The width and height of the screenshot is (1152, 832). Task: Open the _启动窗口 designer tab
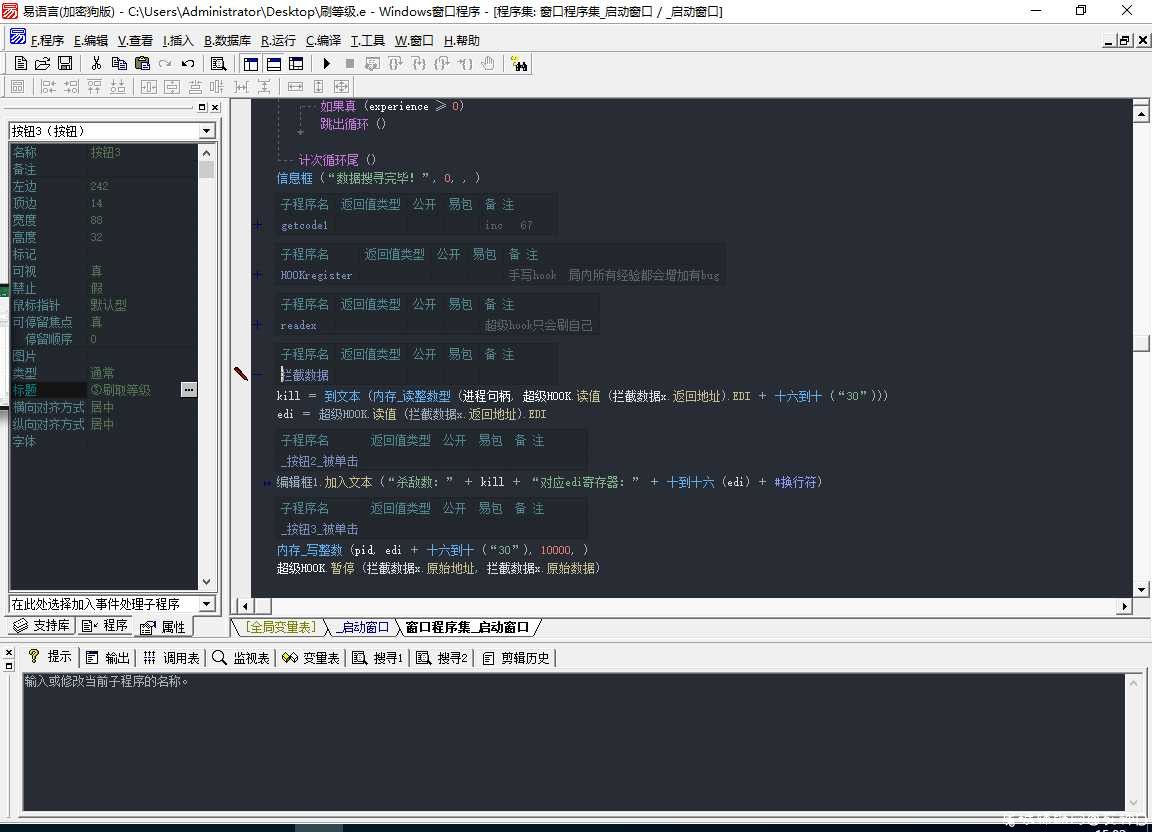tap(362, 627)
